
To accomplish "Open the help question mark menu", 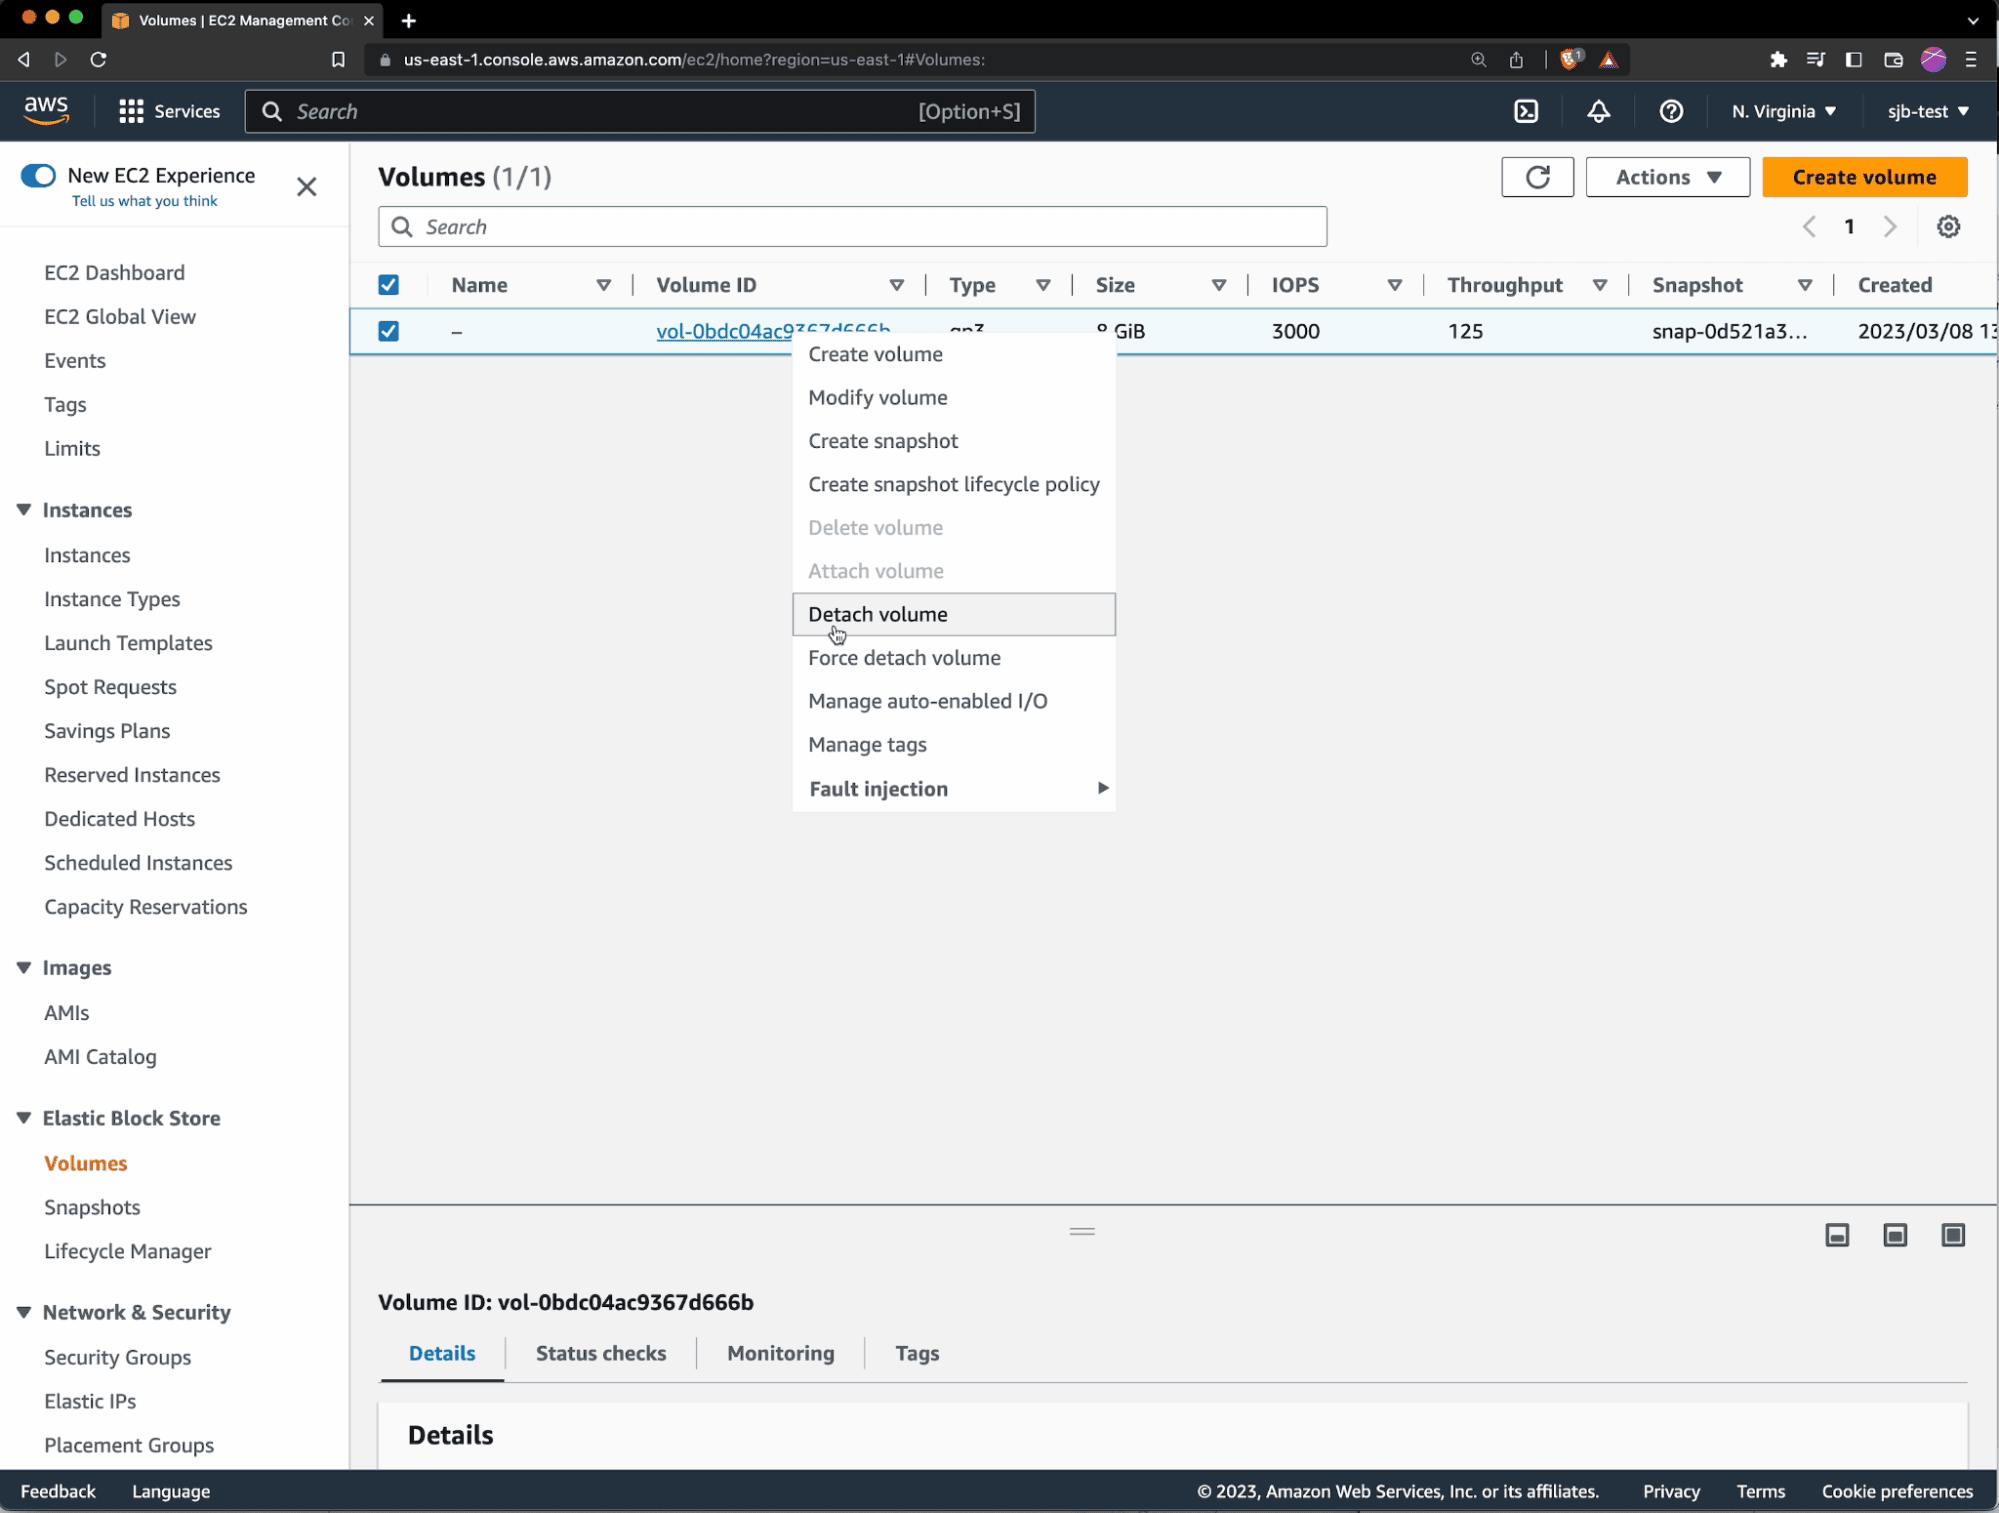I will click(x=1670, y=111).
